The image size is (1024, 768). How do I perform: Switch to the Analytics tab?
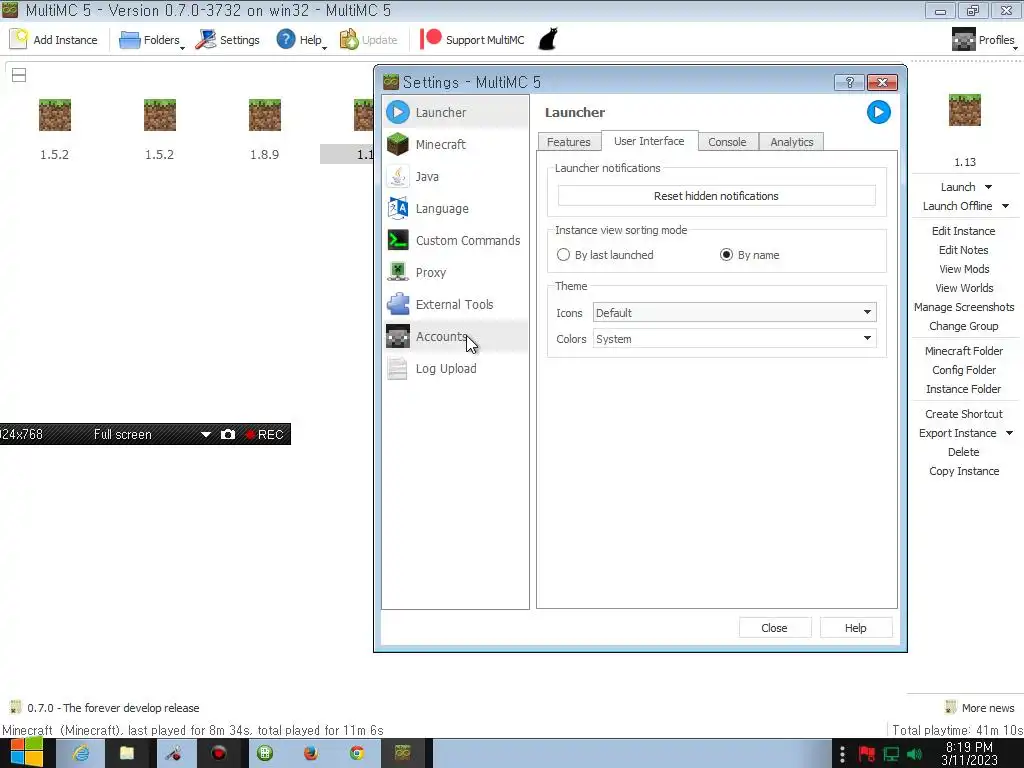[x=792, y=142]
